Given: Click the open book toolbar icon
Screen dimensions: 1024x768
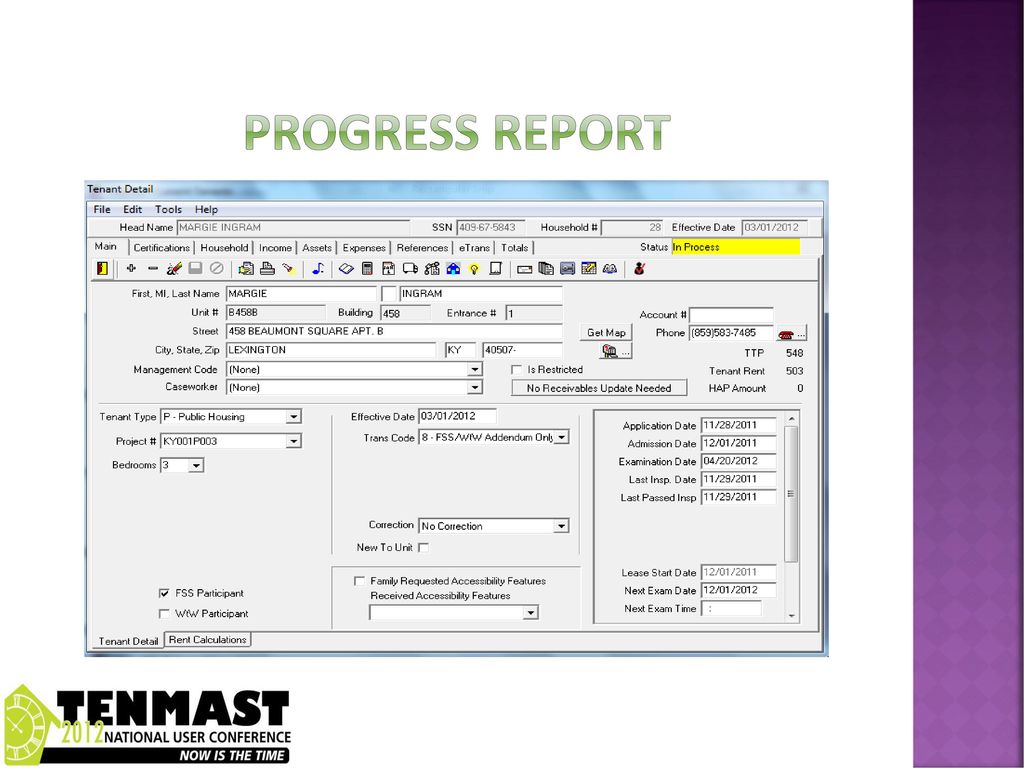Looking at the screenshot, I should 346,268.
